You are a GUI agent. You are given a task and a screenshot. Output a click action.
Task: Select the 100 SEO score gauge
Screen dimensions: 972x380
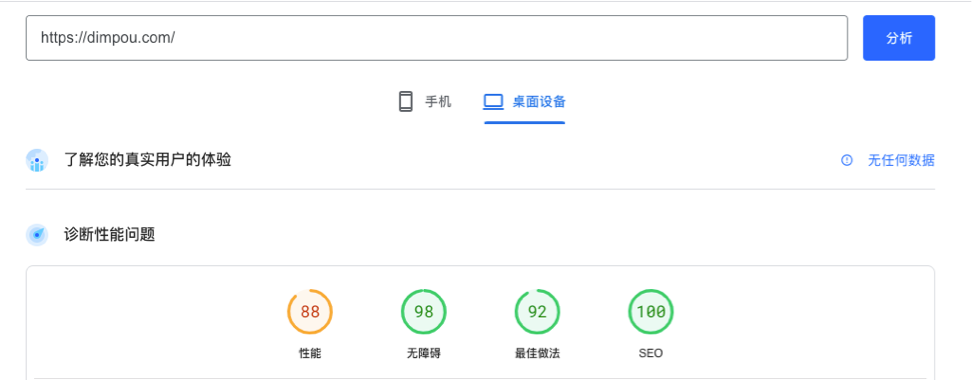(651, 311)
